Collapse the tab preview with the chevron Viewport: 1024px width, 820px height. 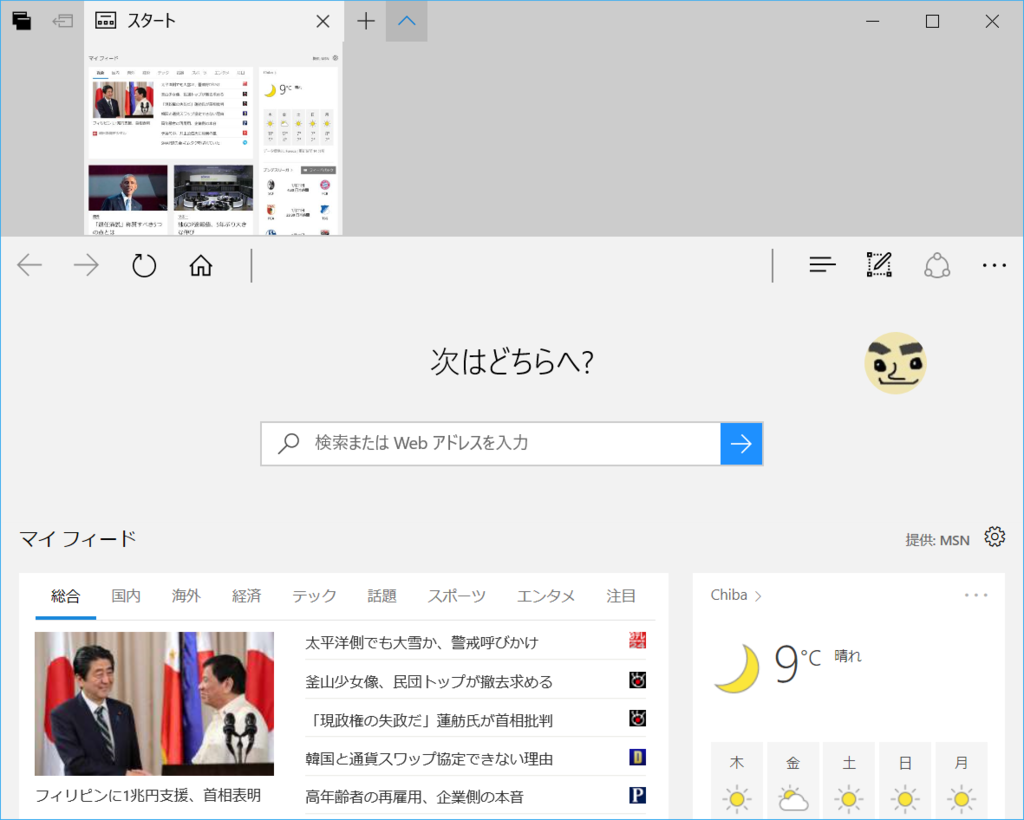(x=406, y=21)
